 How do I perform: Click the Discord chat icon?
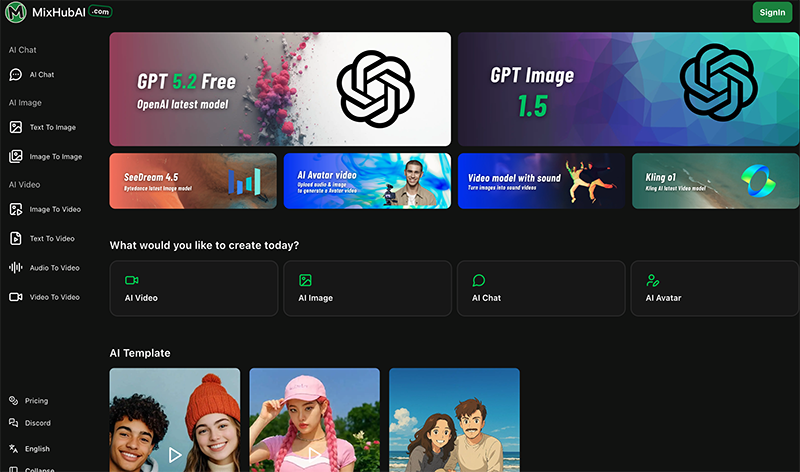click(x=14, y=423)
